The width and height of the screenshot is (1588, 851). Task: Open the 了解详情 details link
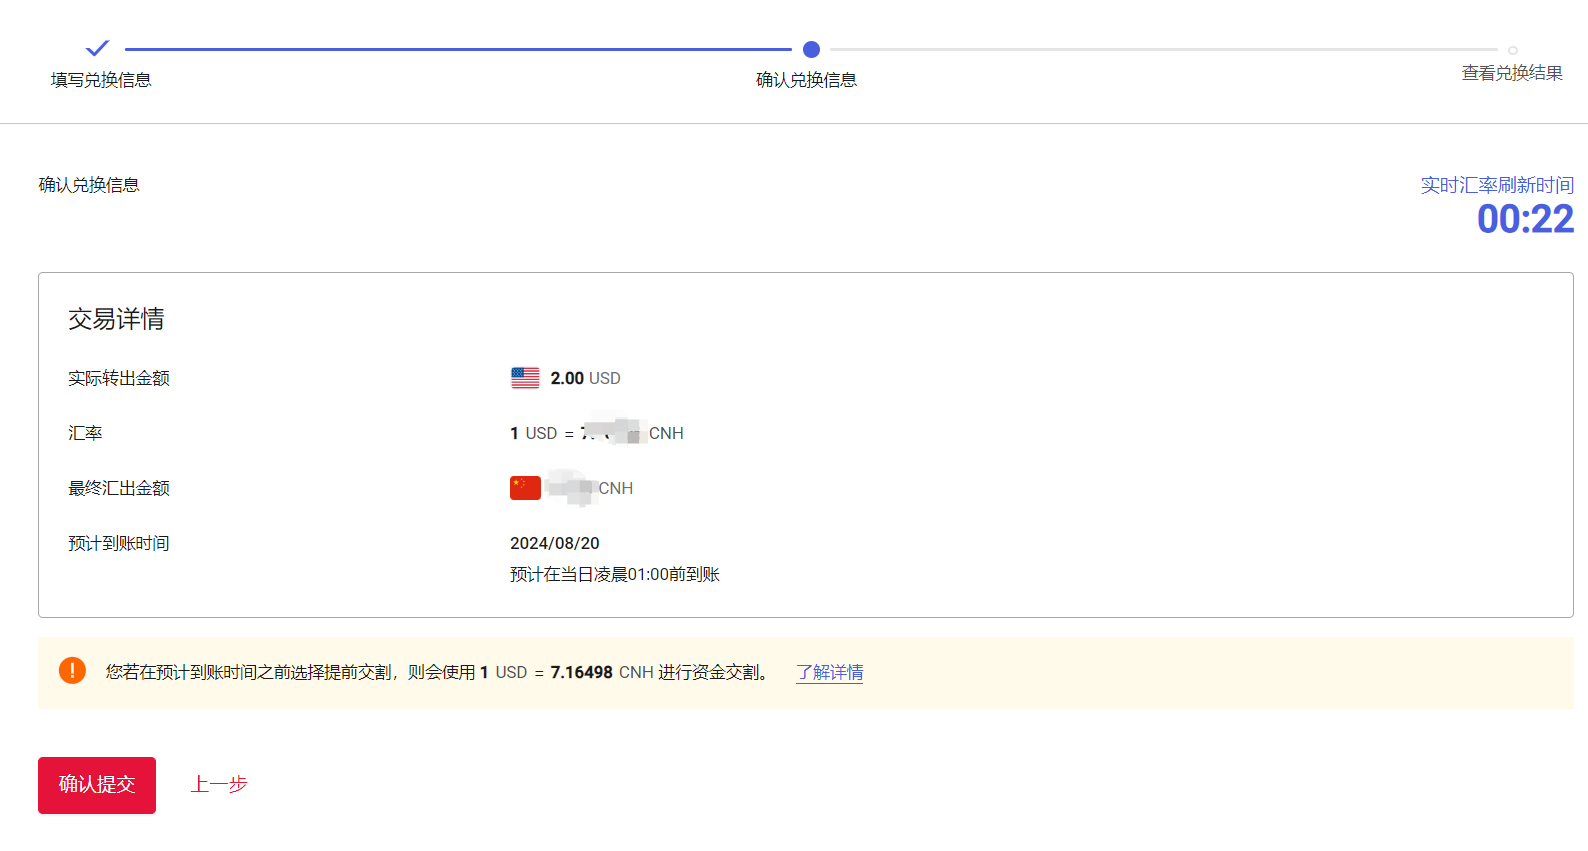pyautogui.click(x=830, y=673)
